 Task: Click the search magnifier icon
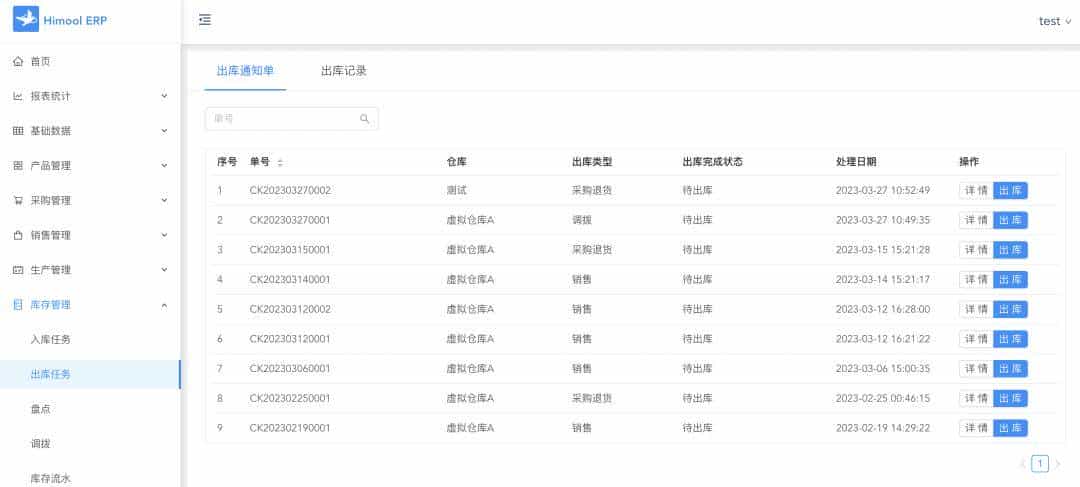pos(364,118)
